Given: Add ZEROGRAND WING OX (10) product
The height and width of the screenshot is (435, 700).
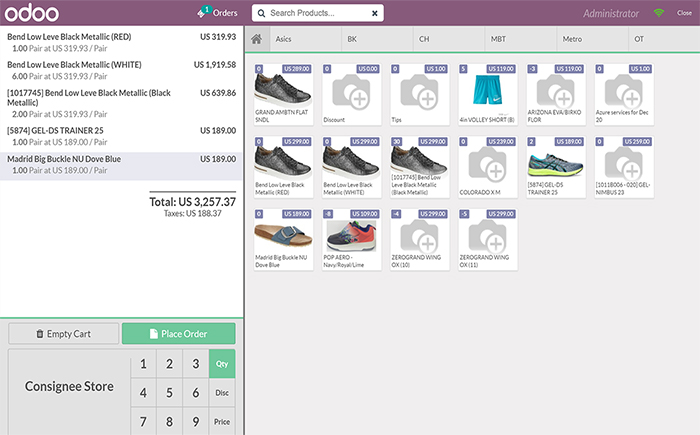Looking at the screenshot, I should coord(420,239).
